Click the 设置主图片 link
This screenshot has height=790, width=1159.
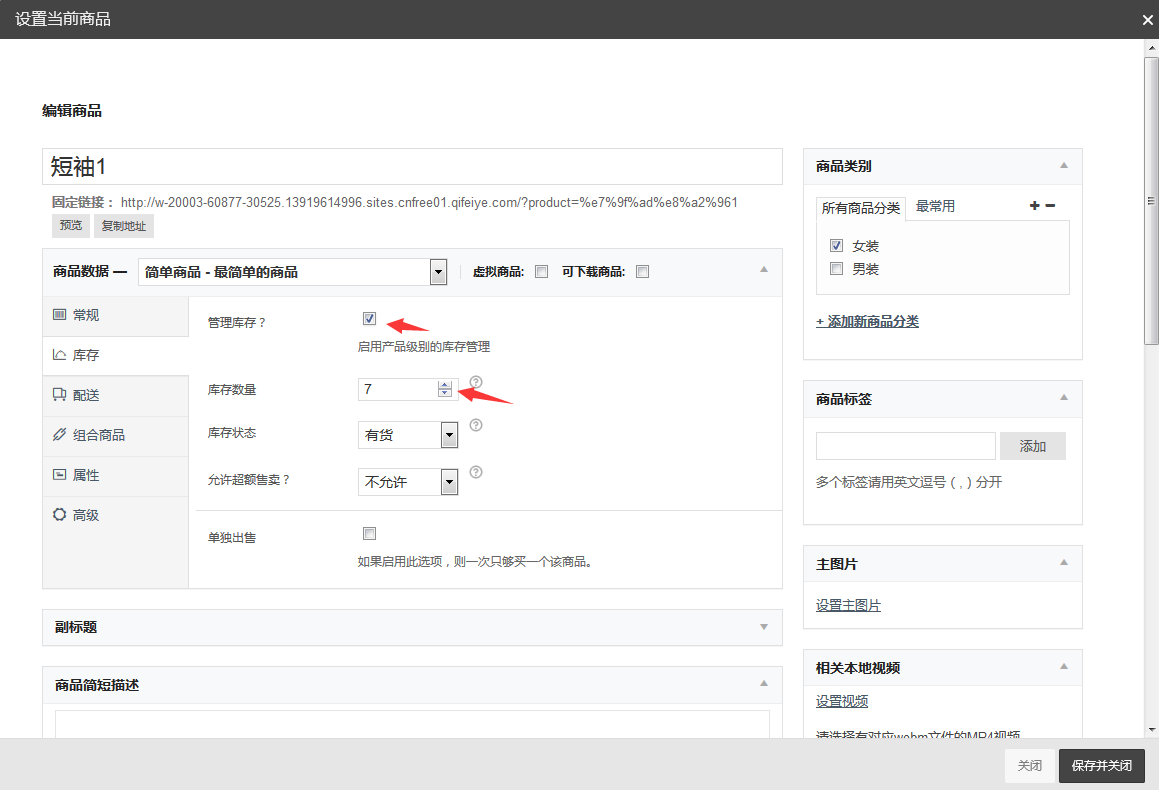pos(848,605)
